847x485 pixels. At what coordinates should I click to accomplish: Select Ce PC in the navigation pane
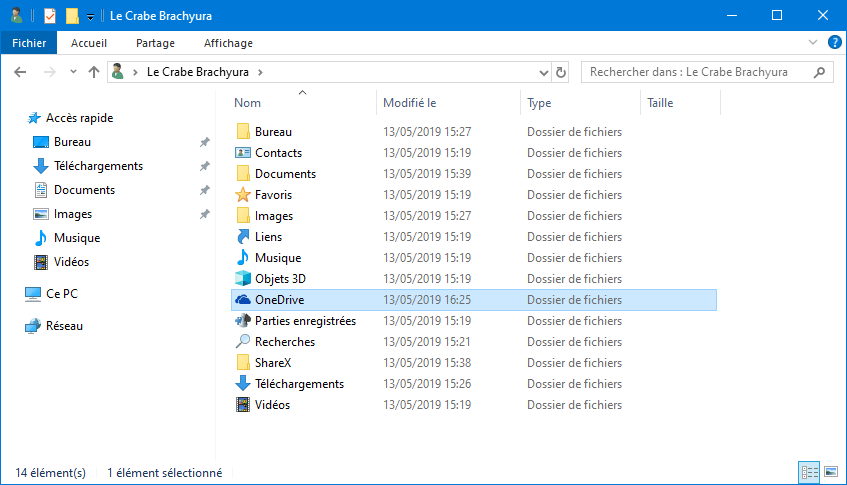(x=62, y=294)
